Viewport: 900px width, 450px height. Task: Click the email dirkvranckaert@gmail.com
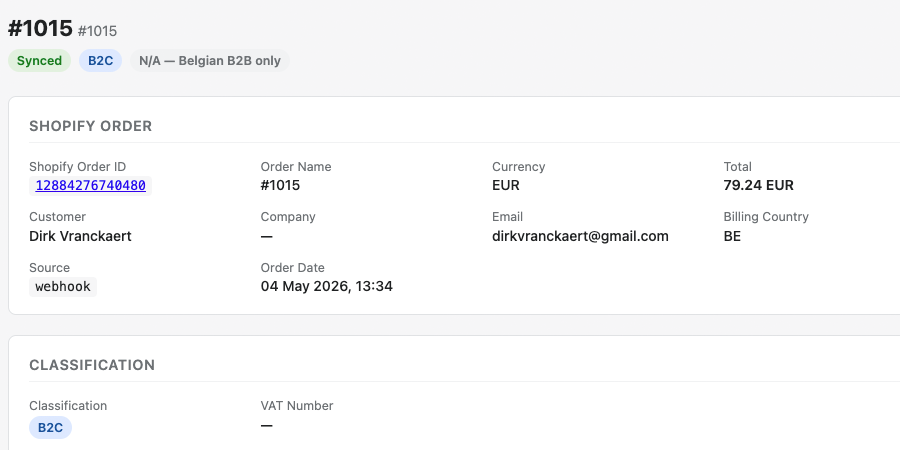click(x=580, y=236)
